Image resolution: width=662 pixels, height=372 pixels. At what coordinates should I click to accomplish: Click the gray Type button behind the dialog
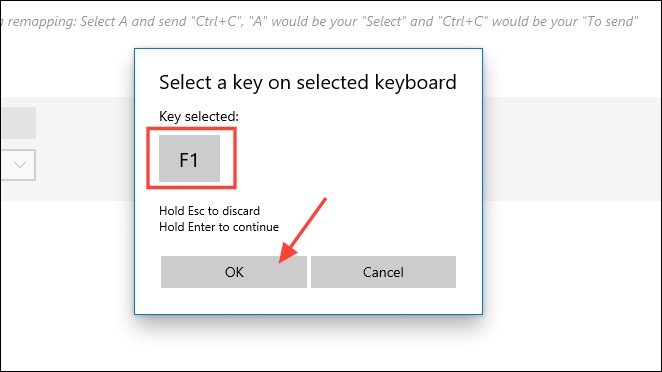pos(19,123)
